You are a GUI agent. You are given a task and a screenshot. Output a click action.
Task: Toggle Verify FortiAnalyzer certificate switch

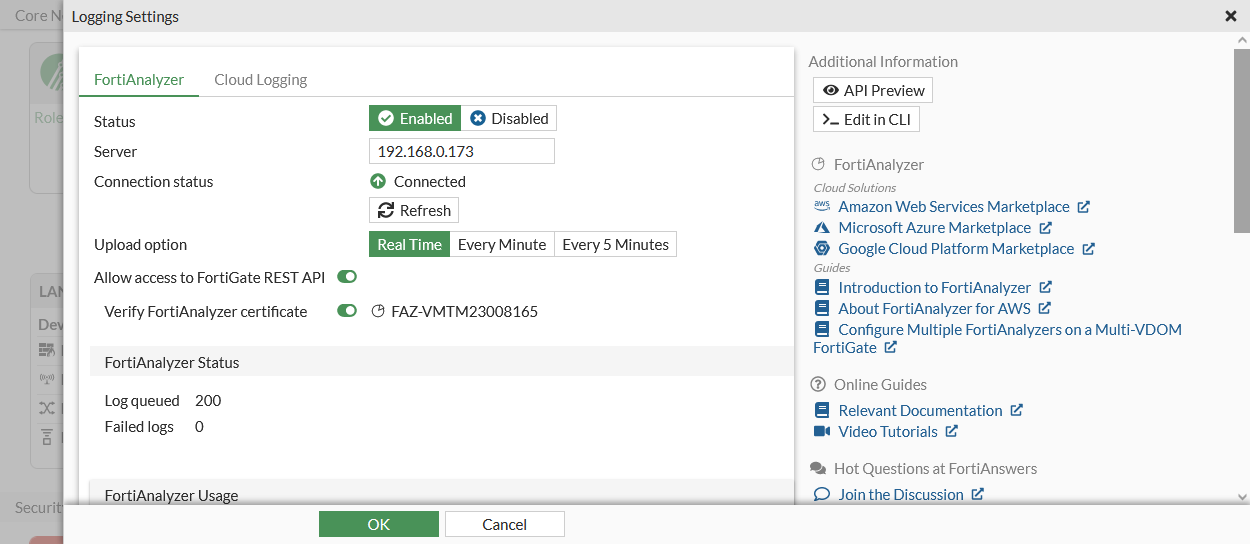pos(347,311)
